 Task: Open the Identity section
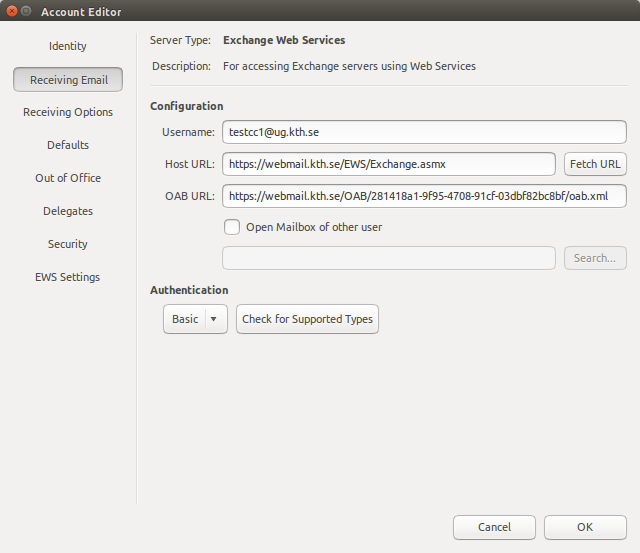[68, 46]
